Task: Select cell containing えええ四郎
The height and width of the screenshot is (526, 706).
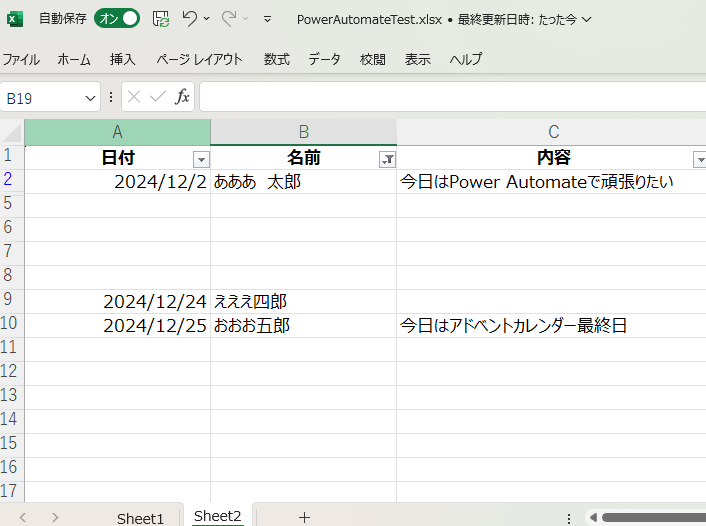Action: tap(303, 302)
